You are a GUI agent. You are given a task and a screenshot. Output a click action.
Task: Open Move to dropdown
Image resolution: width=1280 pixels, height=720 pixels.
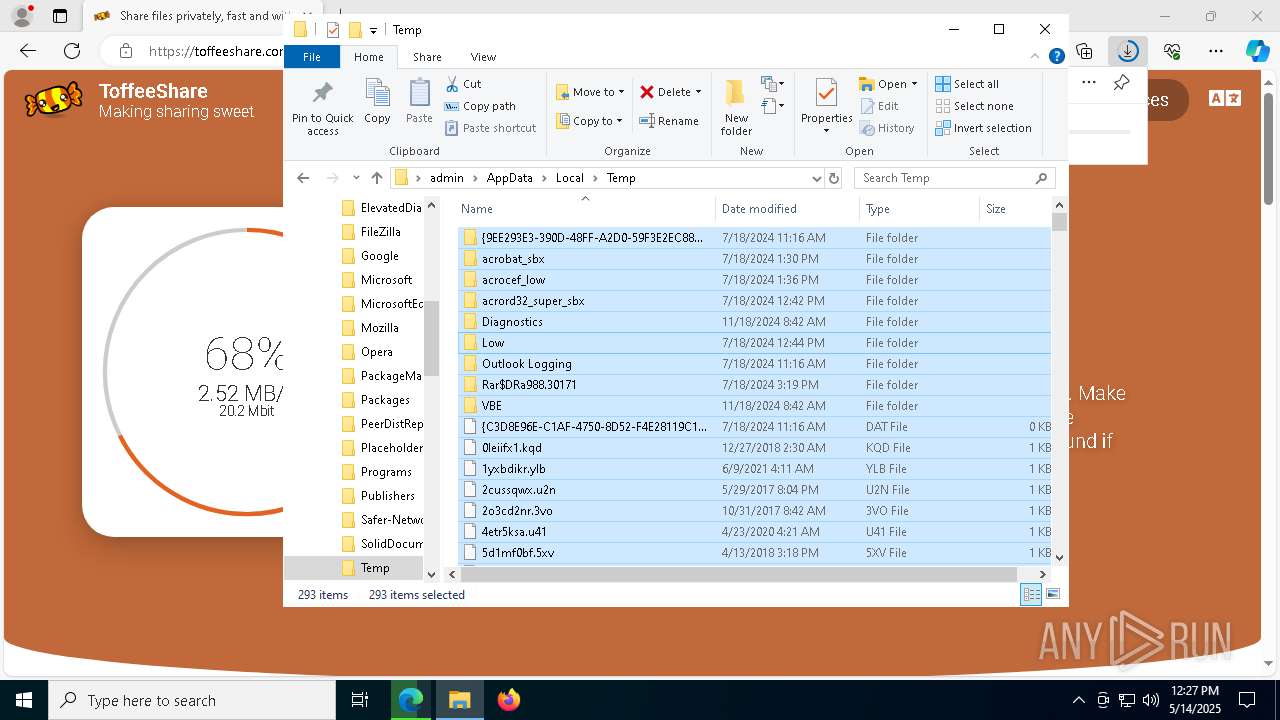[590, 92]
